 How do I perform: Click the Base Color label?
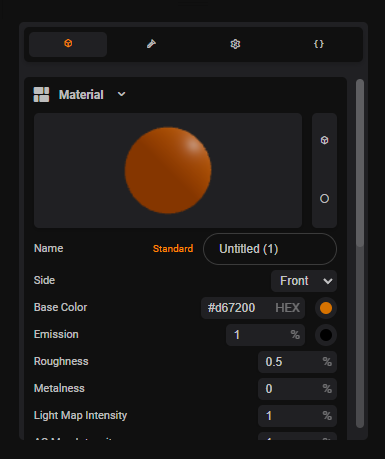tap(60, 307)
